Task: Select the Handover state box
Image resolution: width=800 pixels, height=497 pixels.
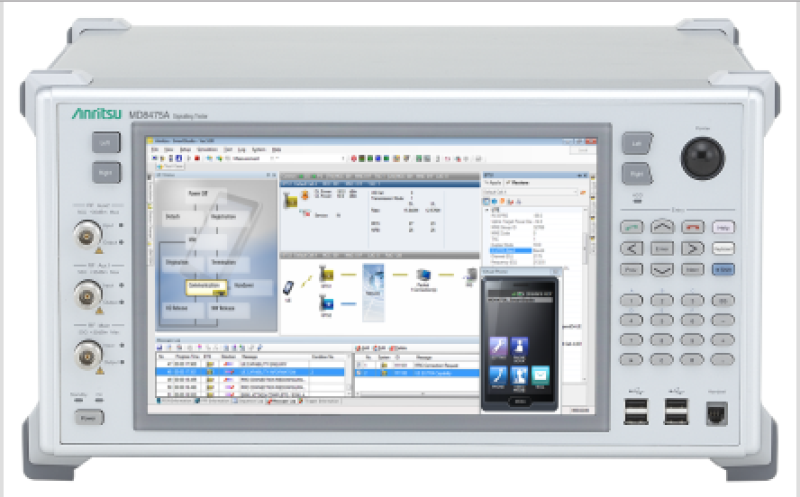Action: pyautogui.click(x=252, y=286)
